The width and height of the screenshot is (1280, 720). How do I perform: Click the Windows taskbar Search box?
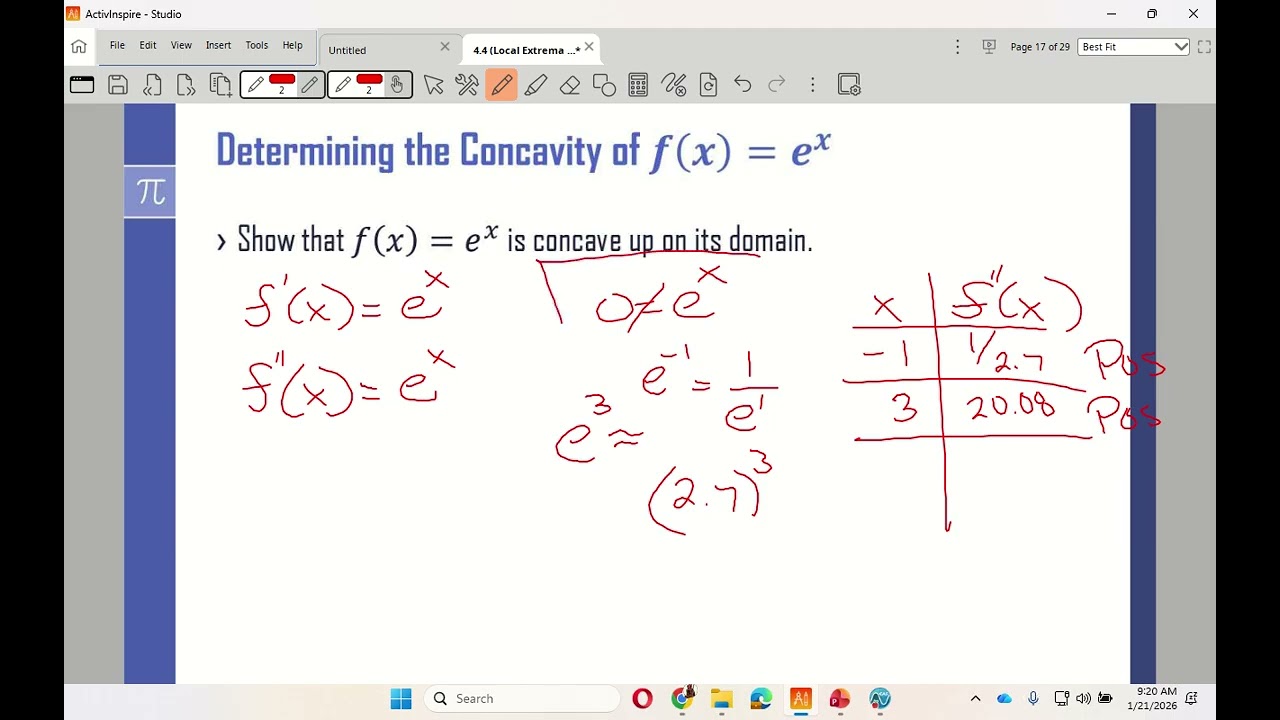coord(521,699)
